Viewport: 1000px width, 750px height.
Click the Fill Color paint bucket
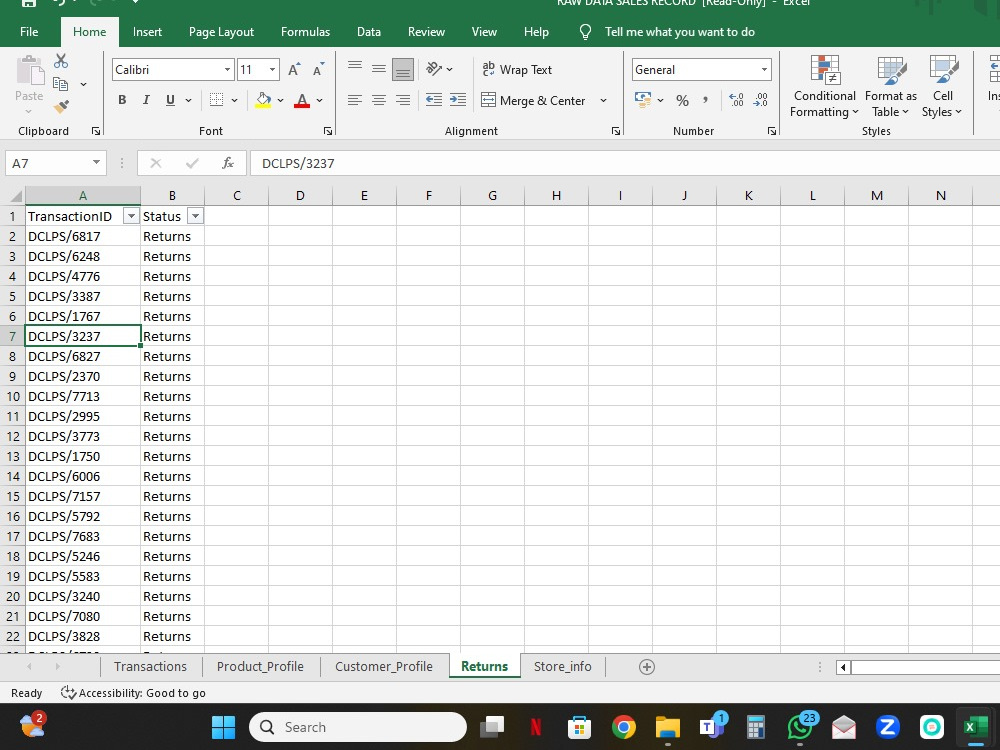click(x=263, y=100)
